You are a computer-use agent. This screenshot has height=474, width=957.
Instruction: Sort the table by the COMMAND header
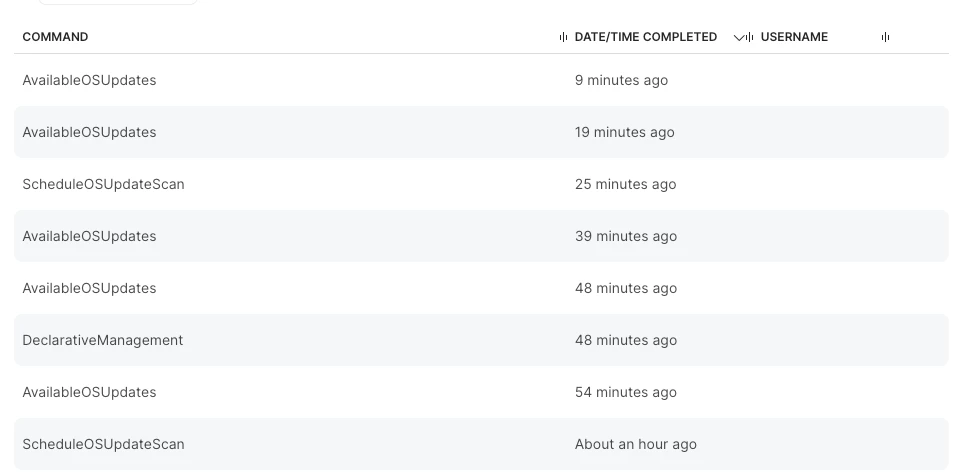tap(55, 37)
